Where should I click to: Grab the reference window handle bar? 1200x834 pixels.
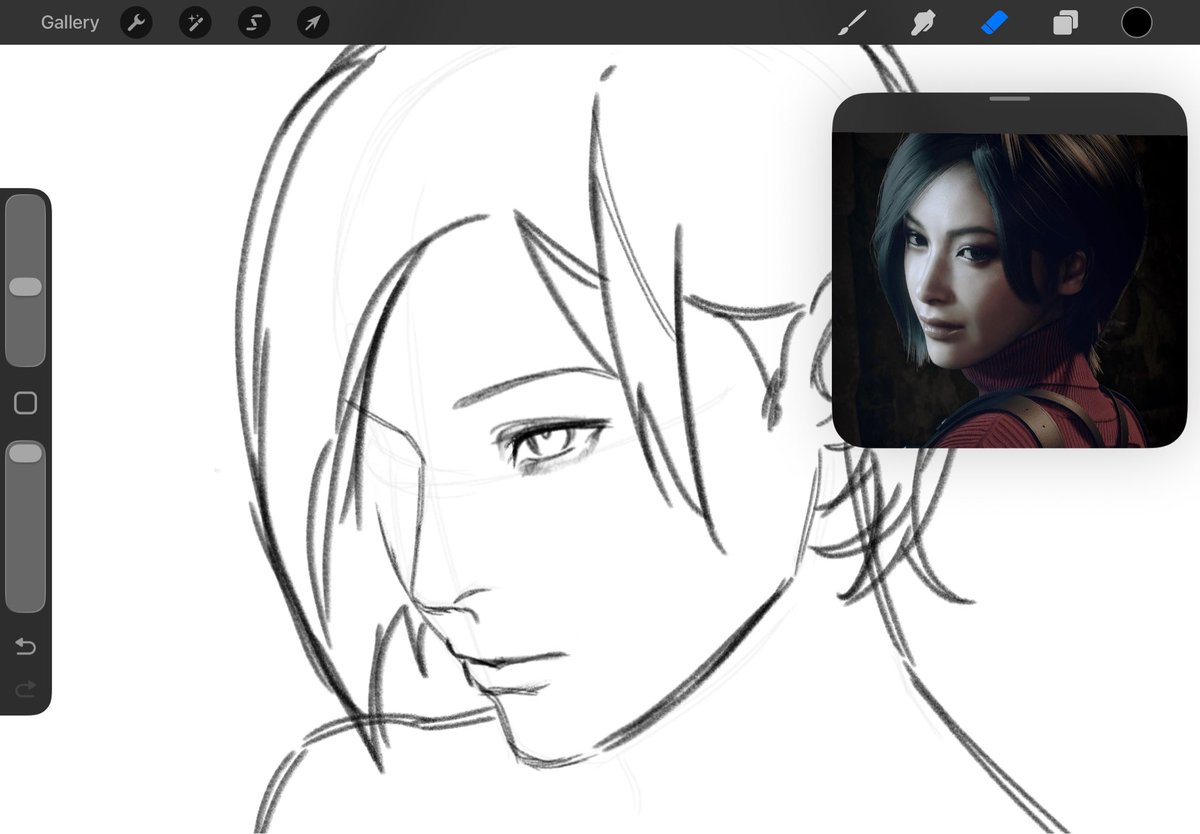(x=1009, y=99)
